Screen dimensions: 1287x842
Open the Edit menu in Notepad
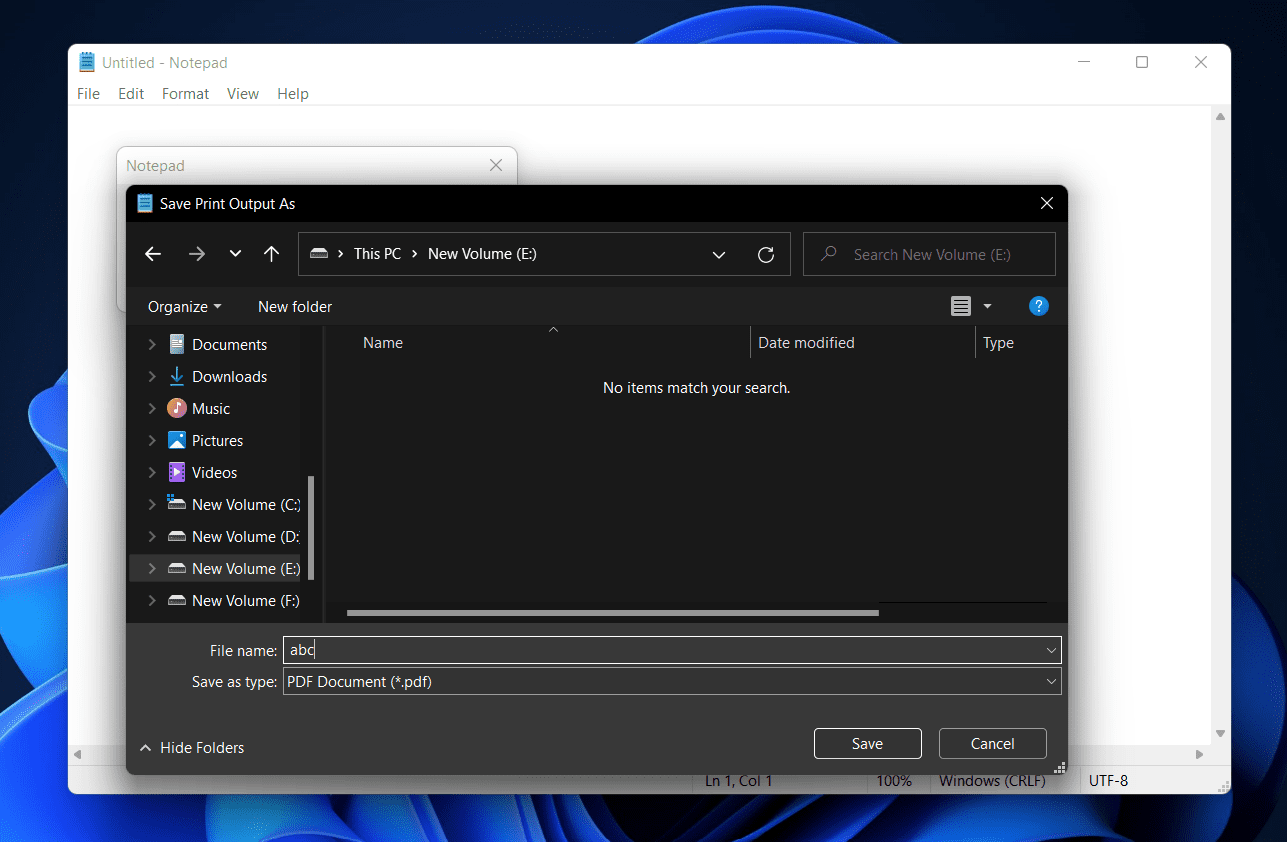(x=130, y=93)
